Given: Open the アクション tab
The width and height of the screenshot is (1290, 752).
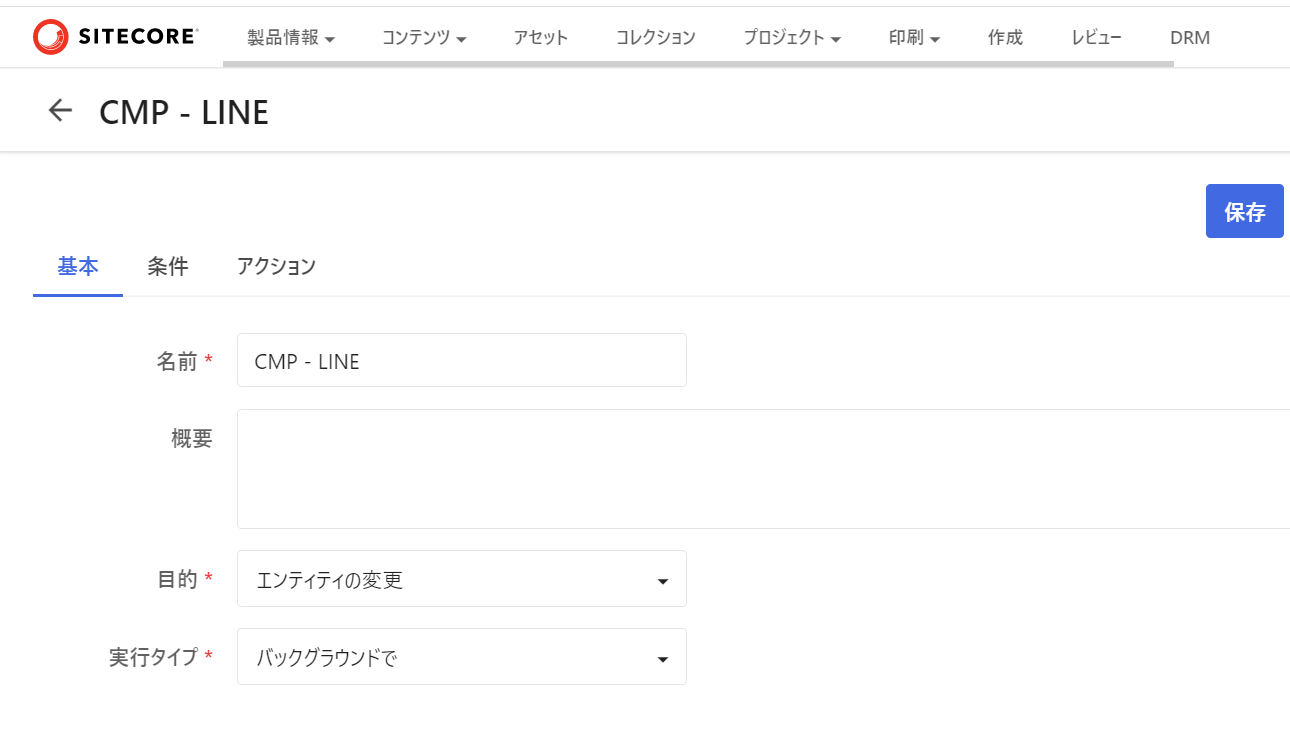Looking at the screenshot, I should 276,266.
